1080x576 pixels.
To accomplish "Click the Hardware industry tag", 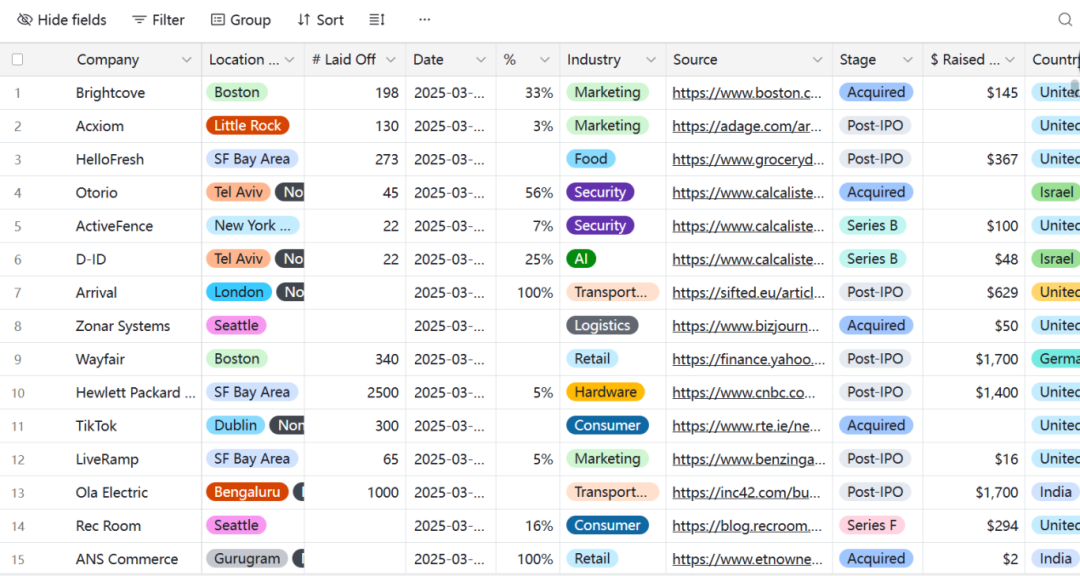I will point(605,392).
